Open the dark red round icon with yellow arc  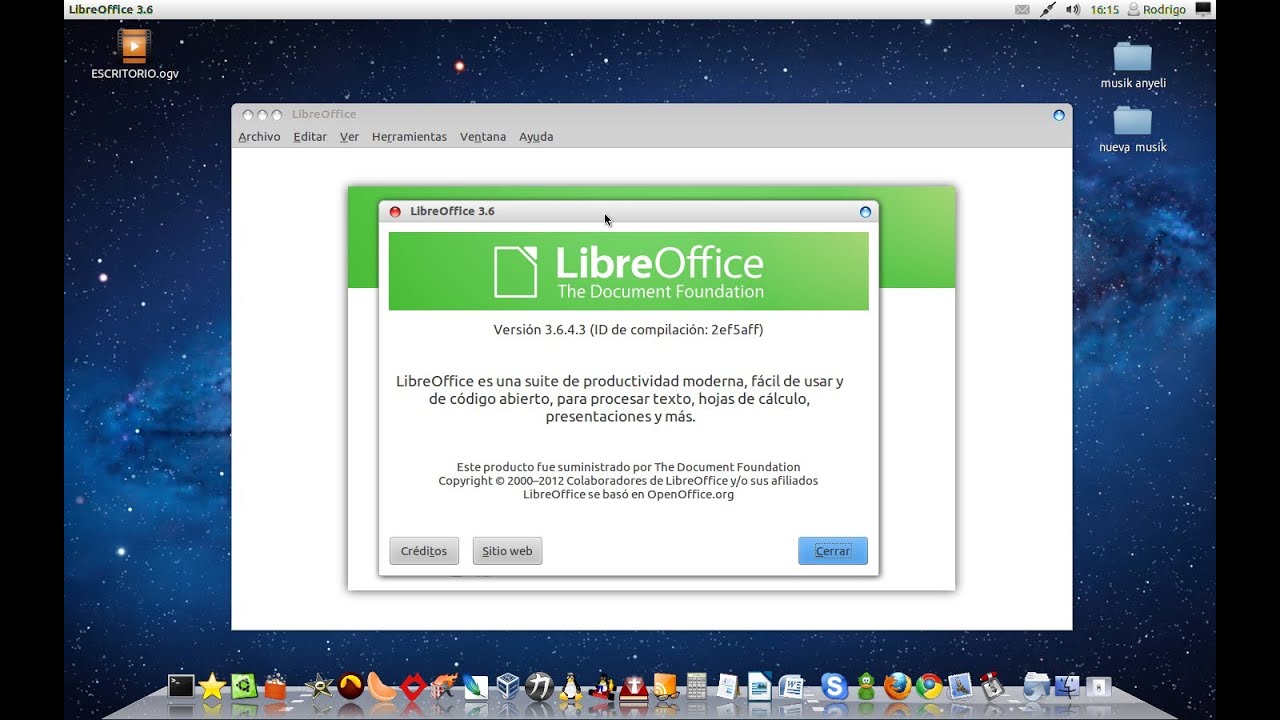click(351, 686)
